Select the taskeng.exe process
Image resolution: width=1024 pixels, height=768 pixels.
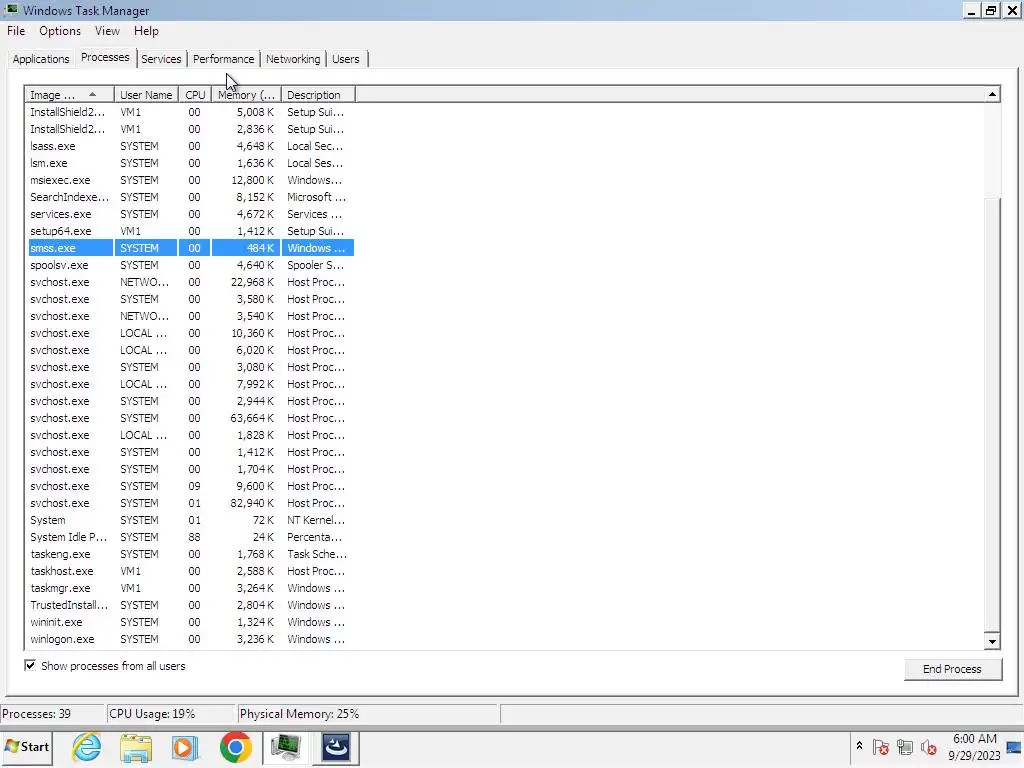pyautogui.click(x=191, y=554)
